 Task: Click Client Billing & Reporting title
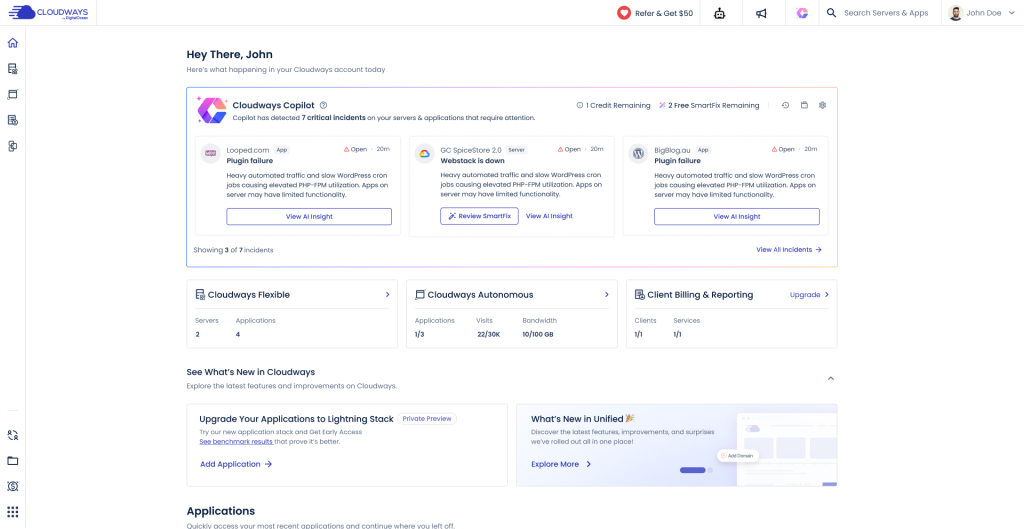click(x=700, y=295)
